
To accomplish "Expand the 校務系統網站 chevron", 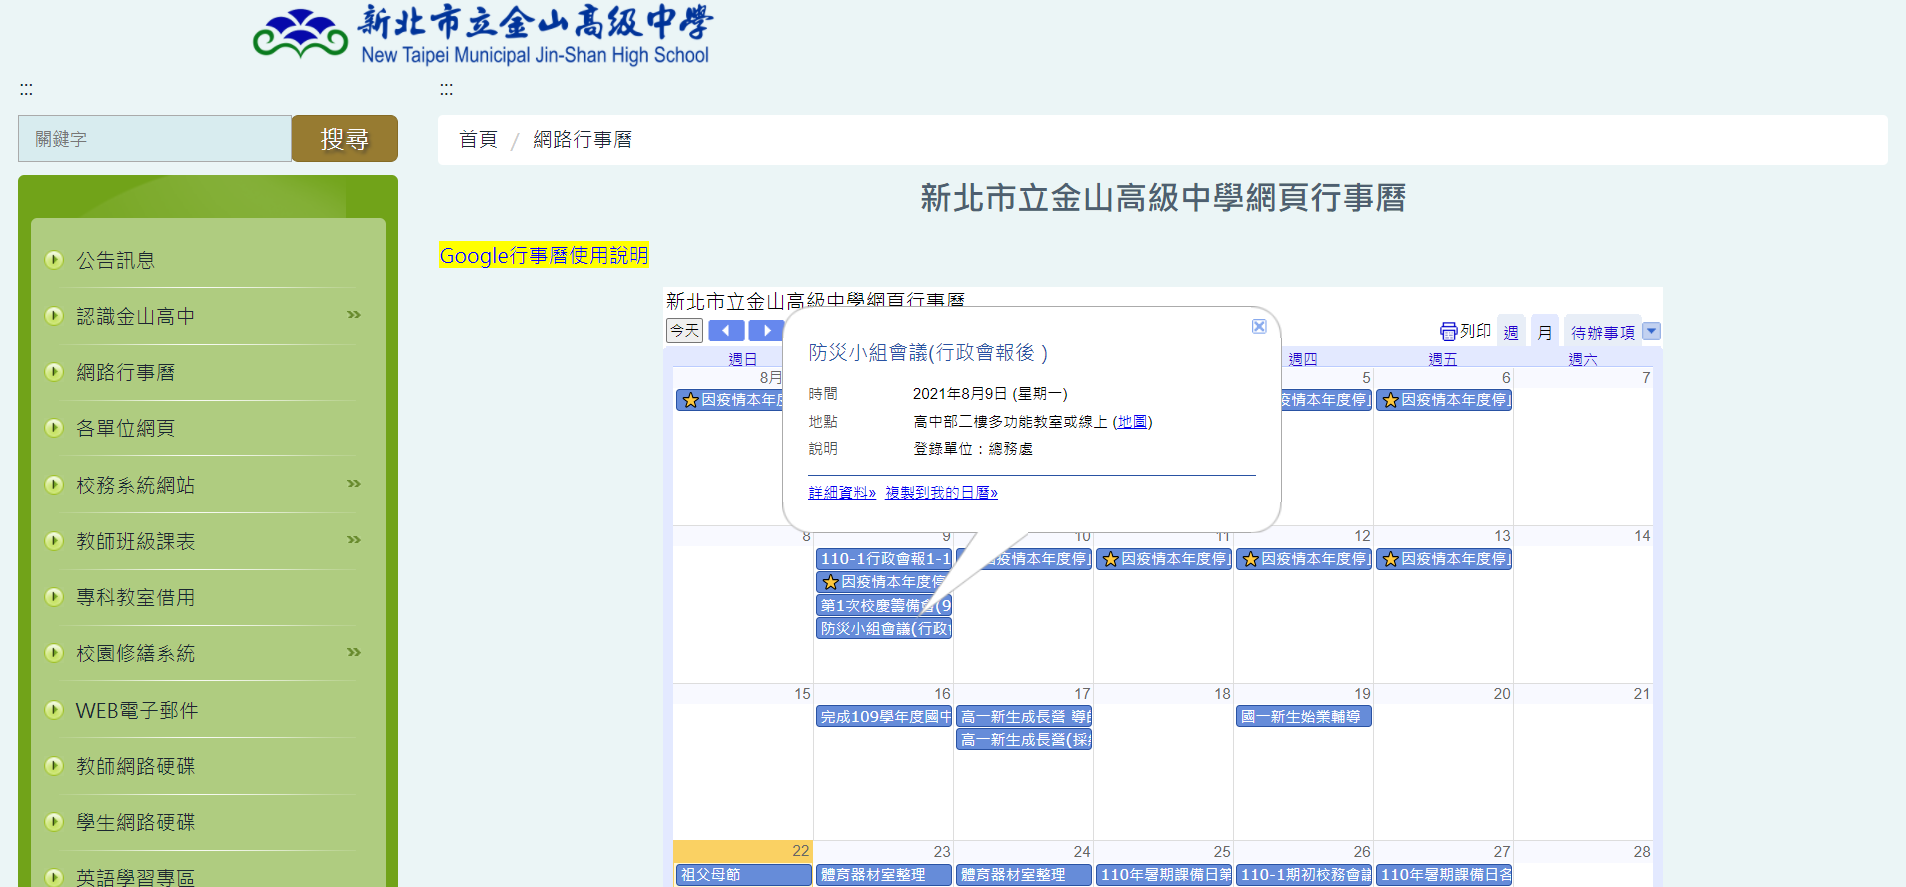I will click(x=353, y=484).
